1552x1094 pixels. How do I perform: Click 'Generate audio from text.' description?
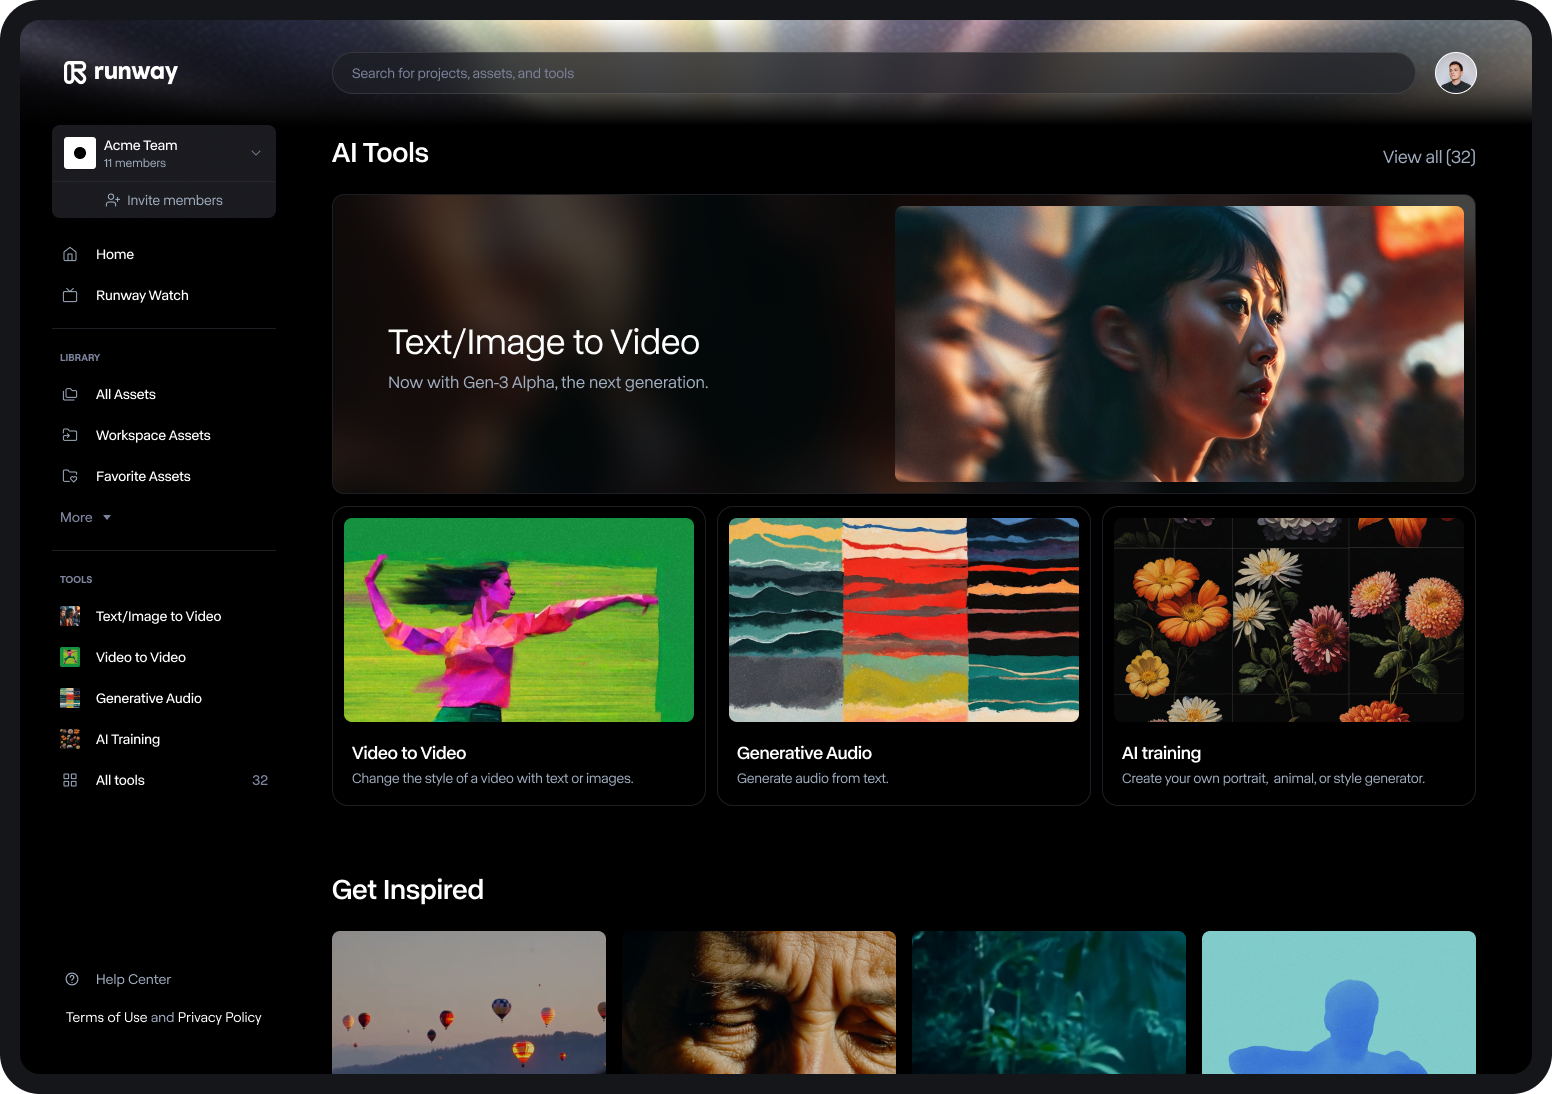point(813,778)
